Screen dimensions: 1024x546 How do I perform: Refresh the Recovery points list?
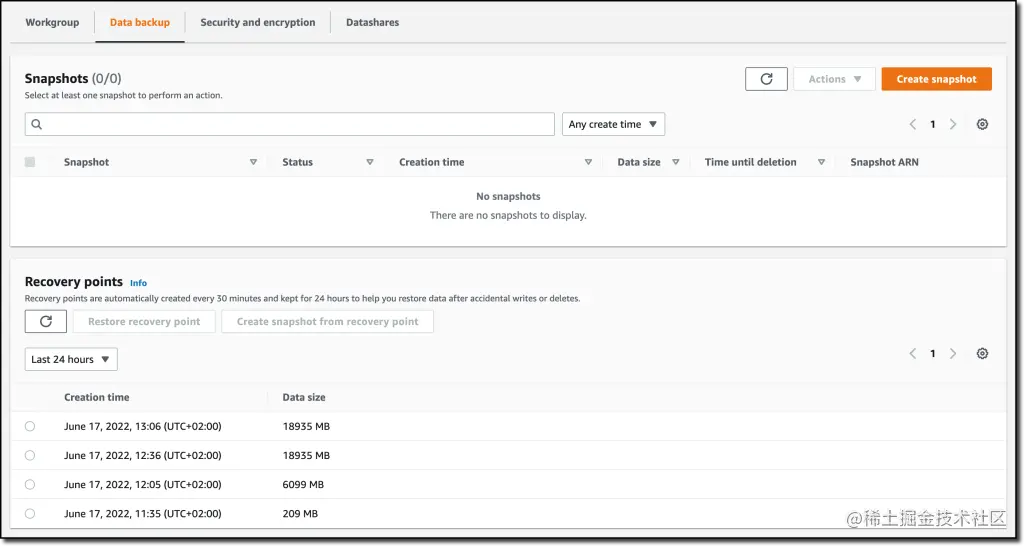pos(46,321)
